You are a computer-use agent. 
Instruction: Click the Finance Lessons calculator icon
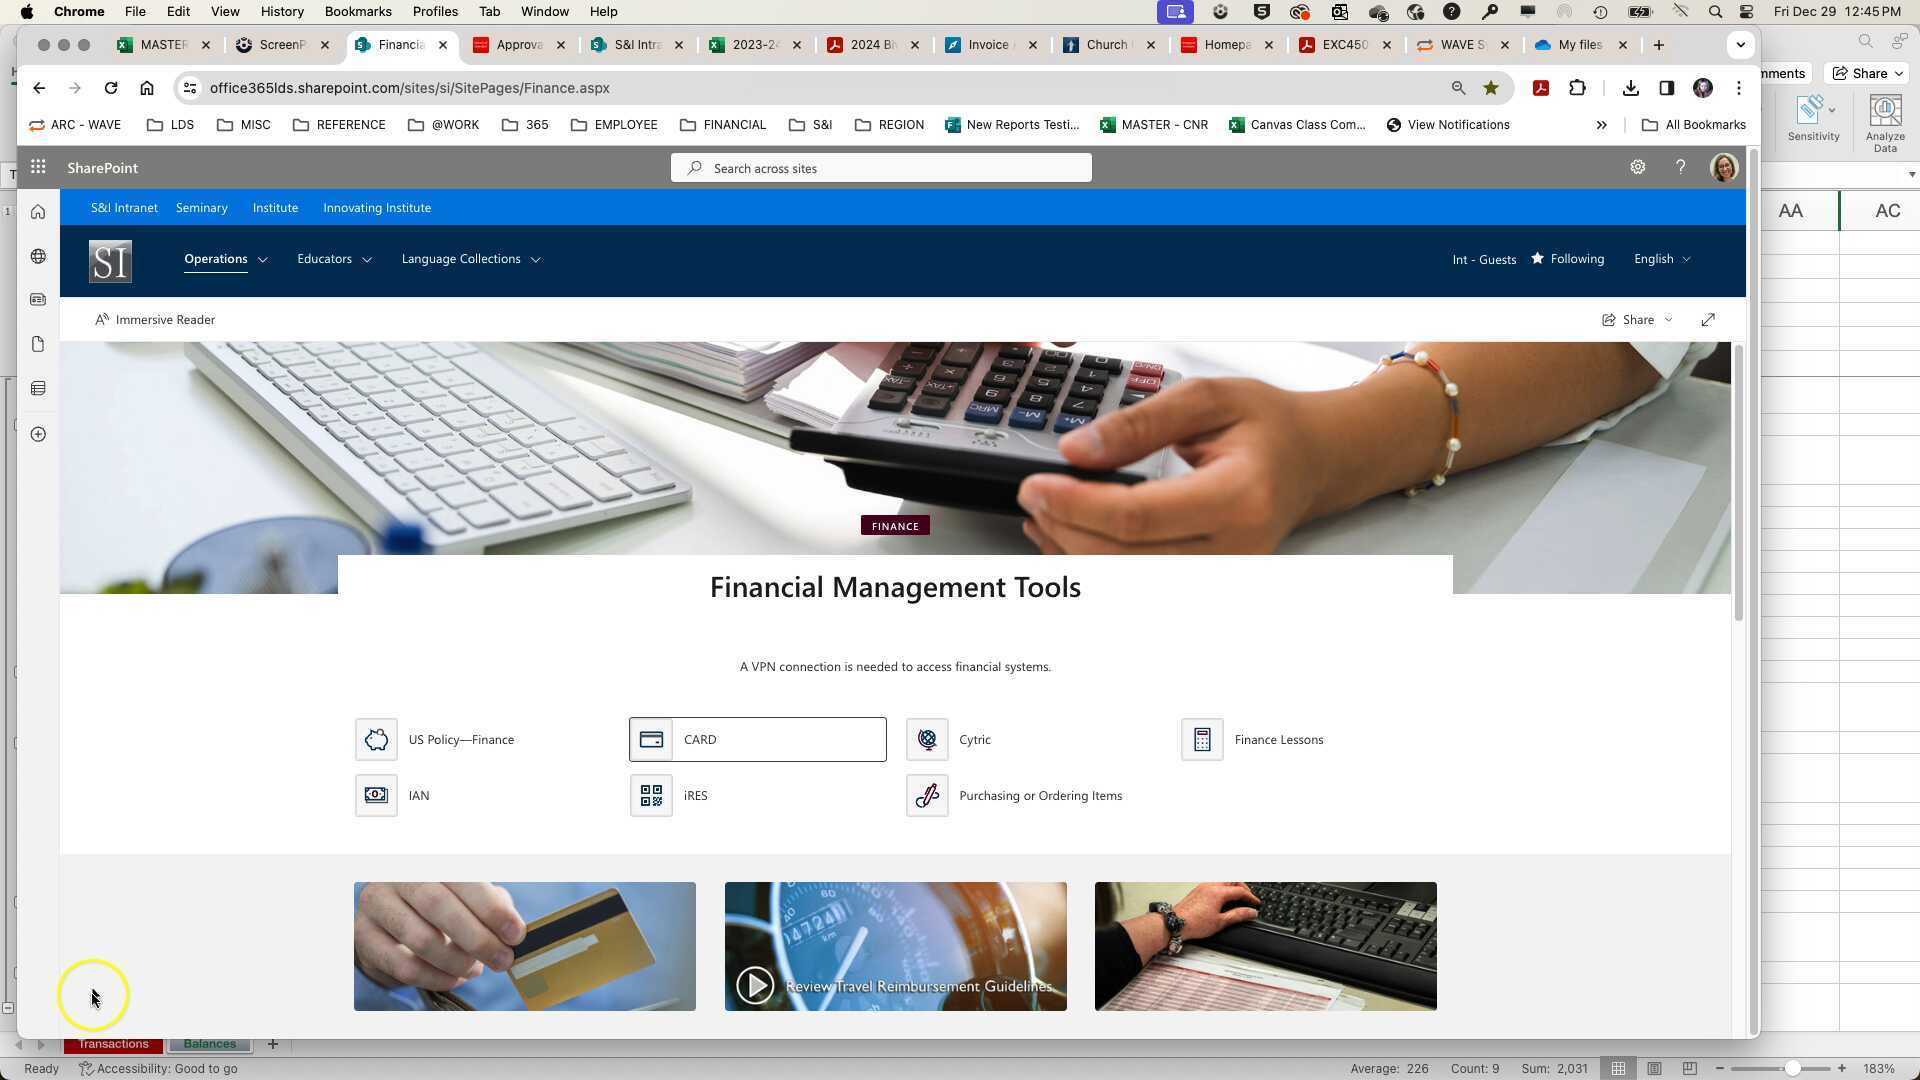tap(1202, 740)
